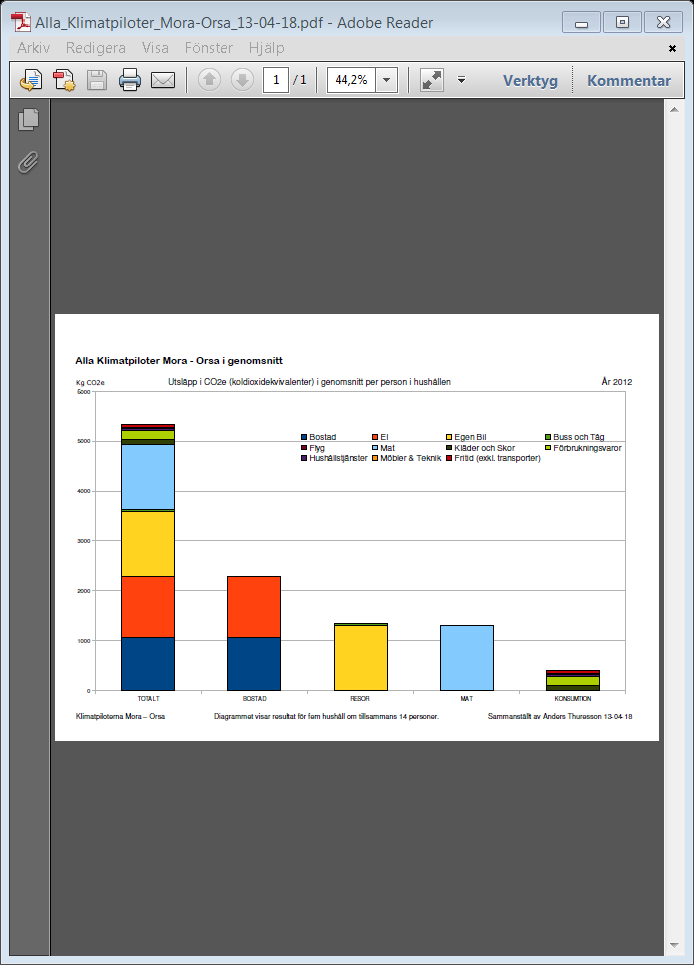
Task: Click the 'Klimatpiloterna Mora – Orsa' footer text
Action: point(121,716)
